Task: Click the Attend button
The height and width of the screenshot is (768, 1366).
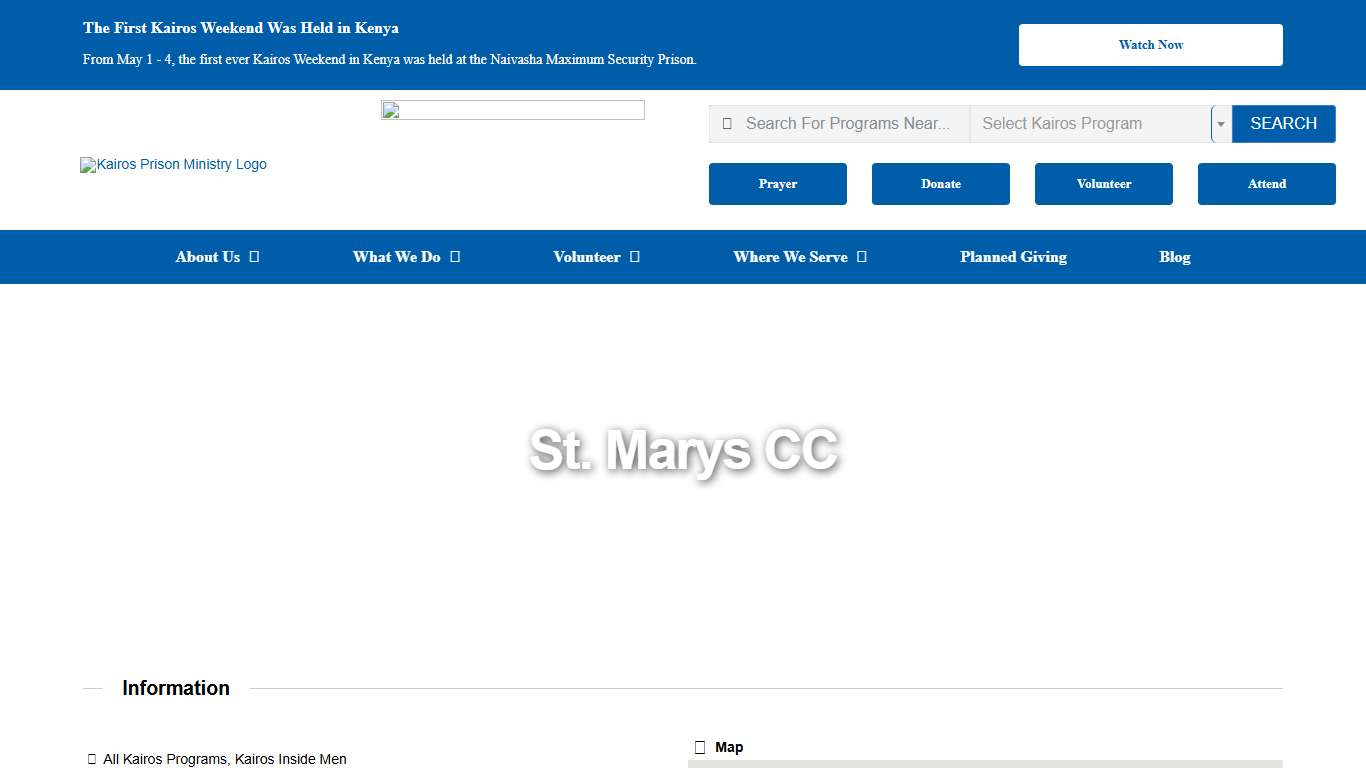Action: click(1266, 184)
